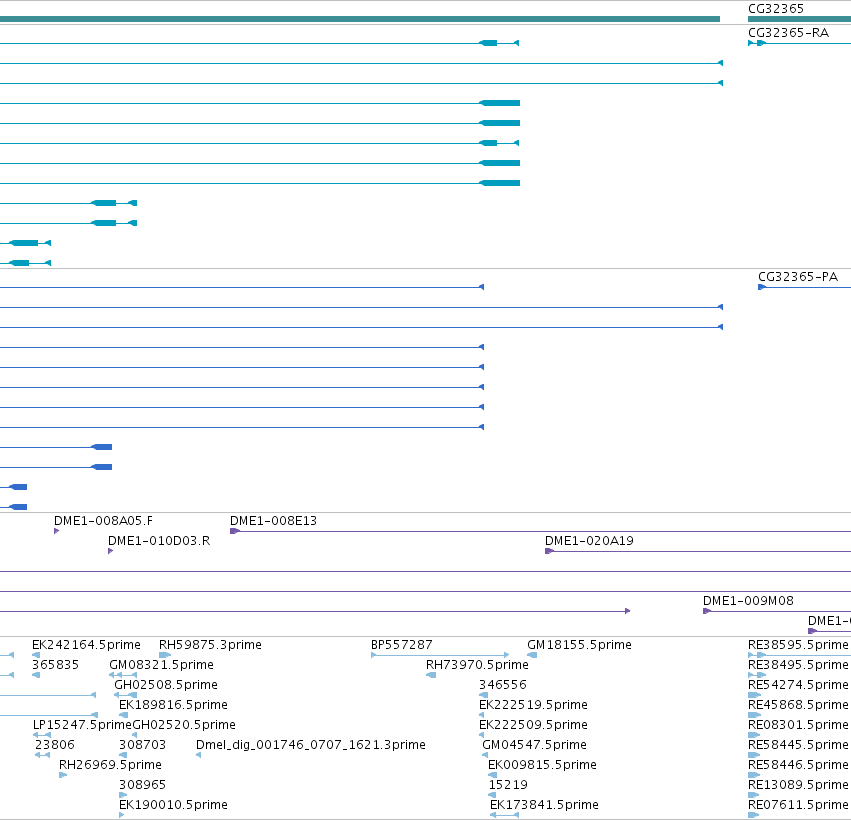The height and width of the screenshot is (820, 851).
Task: Select the DME1-008A05.F clone label
Action: [x=103, y=521]
